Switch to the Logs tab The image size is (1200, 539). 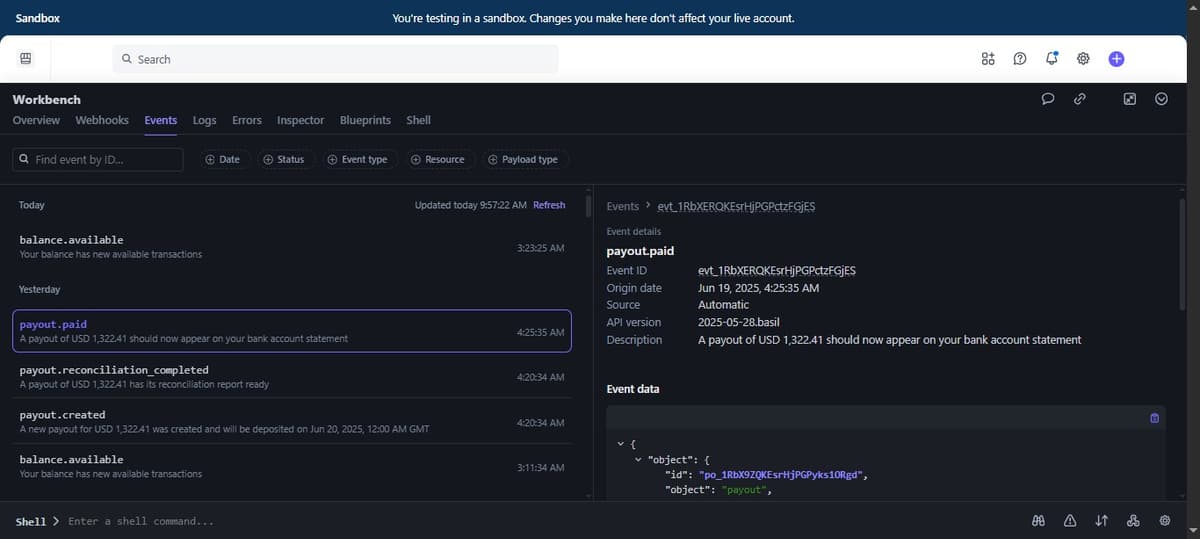204,120
